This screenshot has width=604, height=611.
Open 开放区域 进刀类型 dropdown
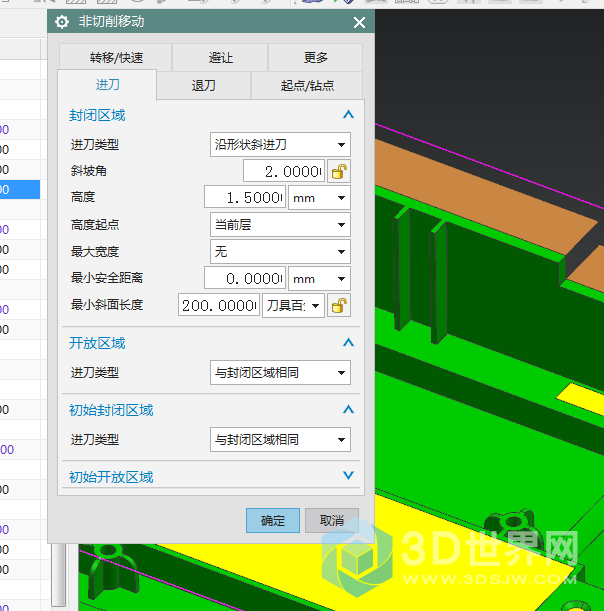[280, 373]
